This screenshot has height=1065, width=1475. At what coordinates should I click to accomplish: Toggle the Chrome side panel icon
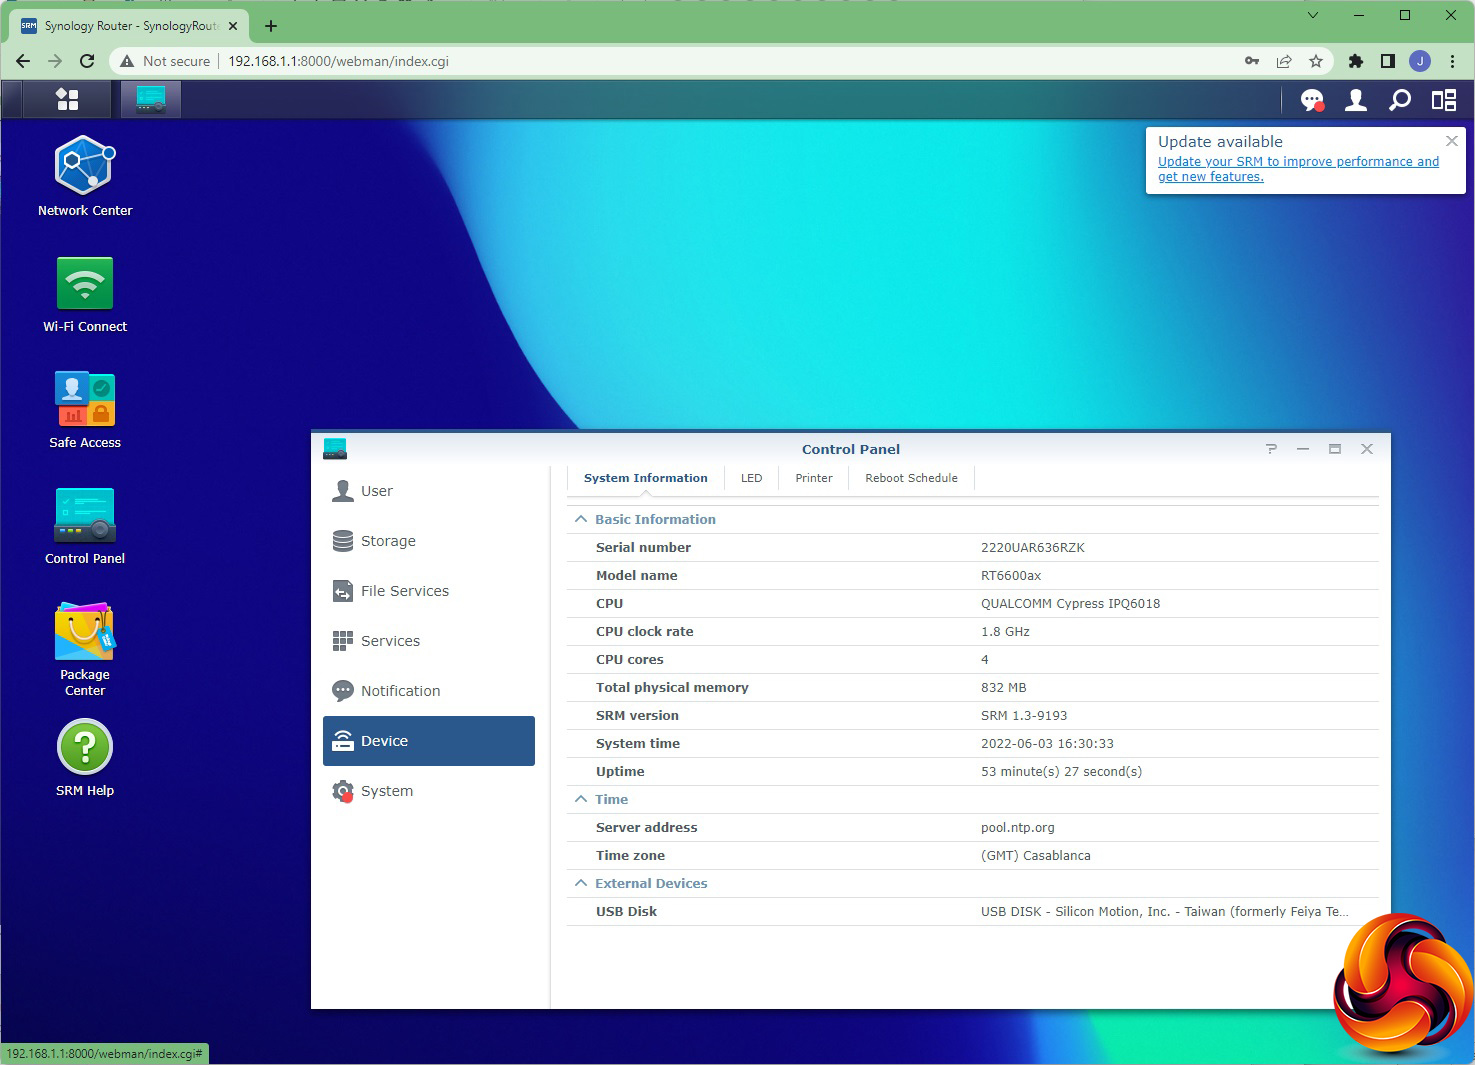(x=1388, y=61)
